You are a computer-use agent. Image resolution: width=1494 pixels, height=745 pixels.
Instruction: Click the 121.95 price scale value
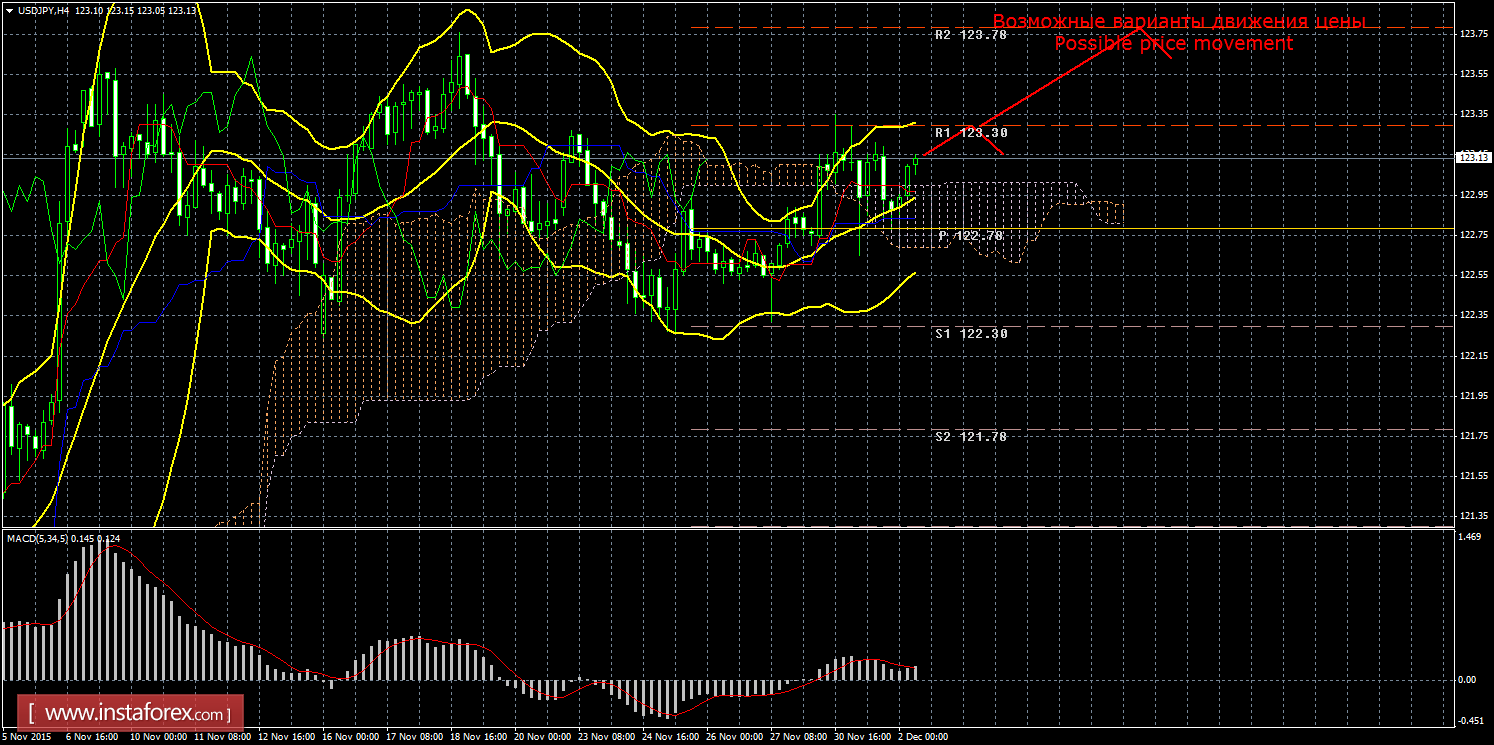[1473, 396]
